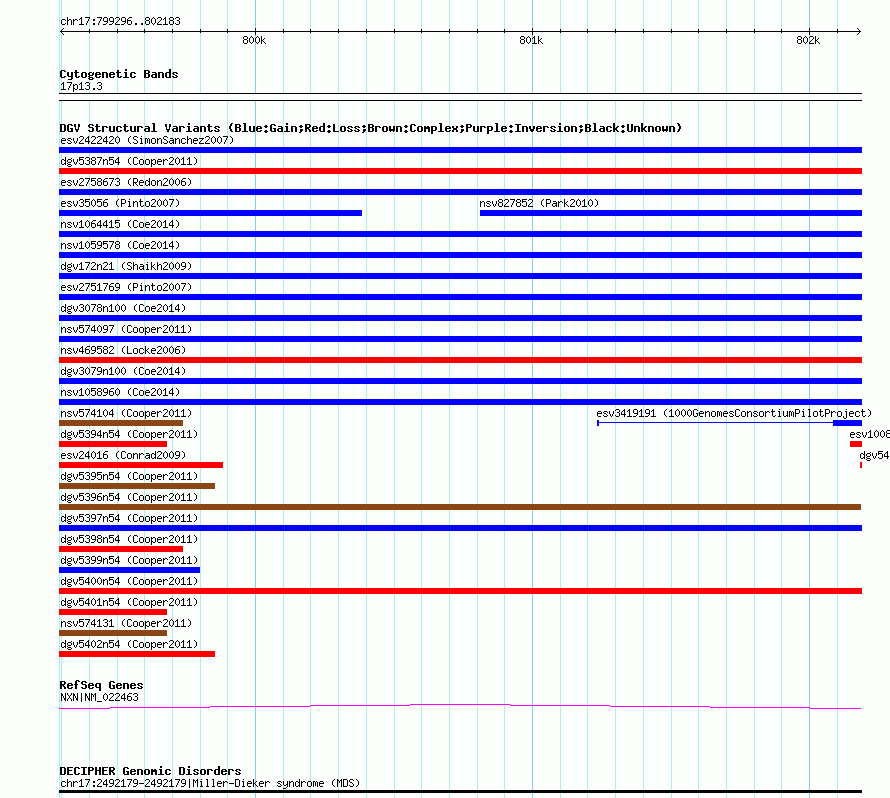Click the pink NXN gene line
Image resolution: width=890 pixels, height=798 pixels.
pos(460,707)
